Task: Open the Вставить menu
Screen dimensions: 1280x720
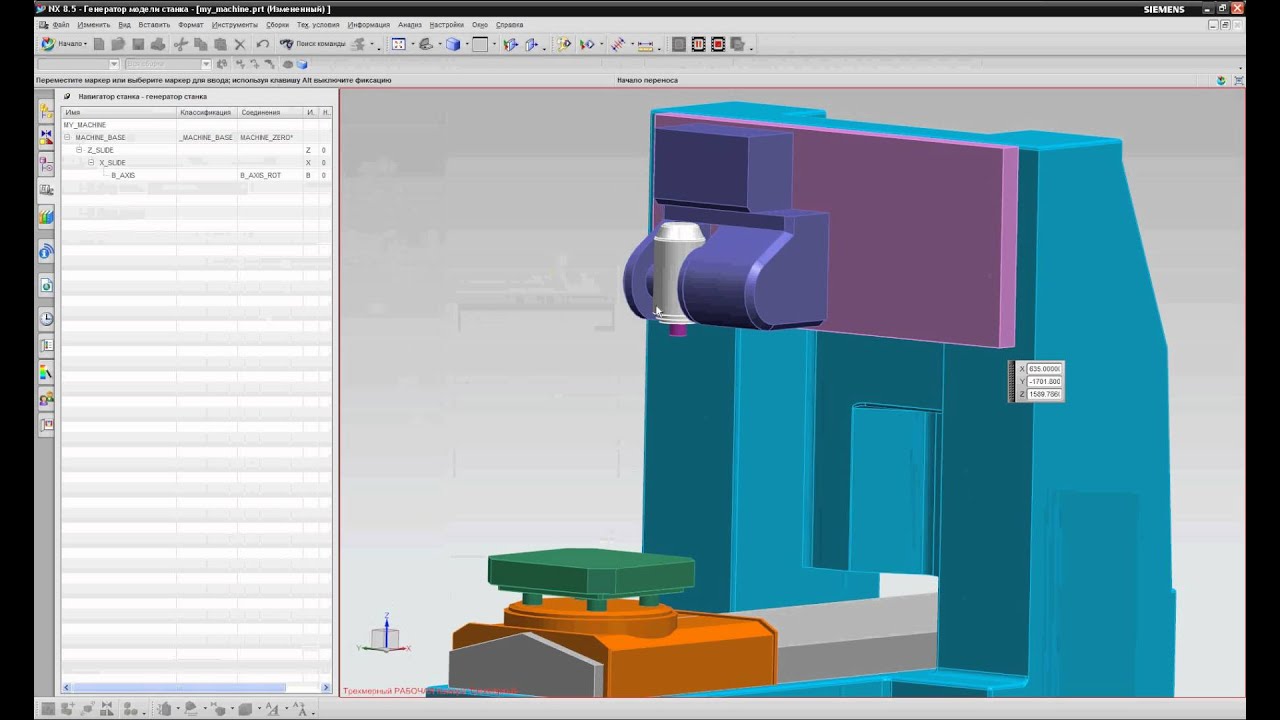Action: (154, 24)
